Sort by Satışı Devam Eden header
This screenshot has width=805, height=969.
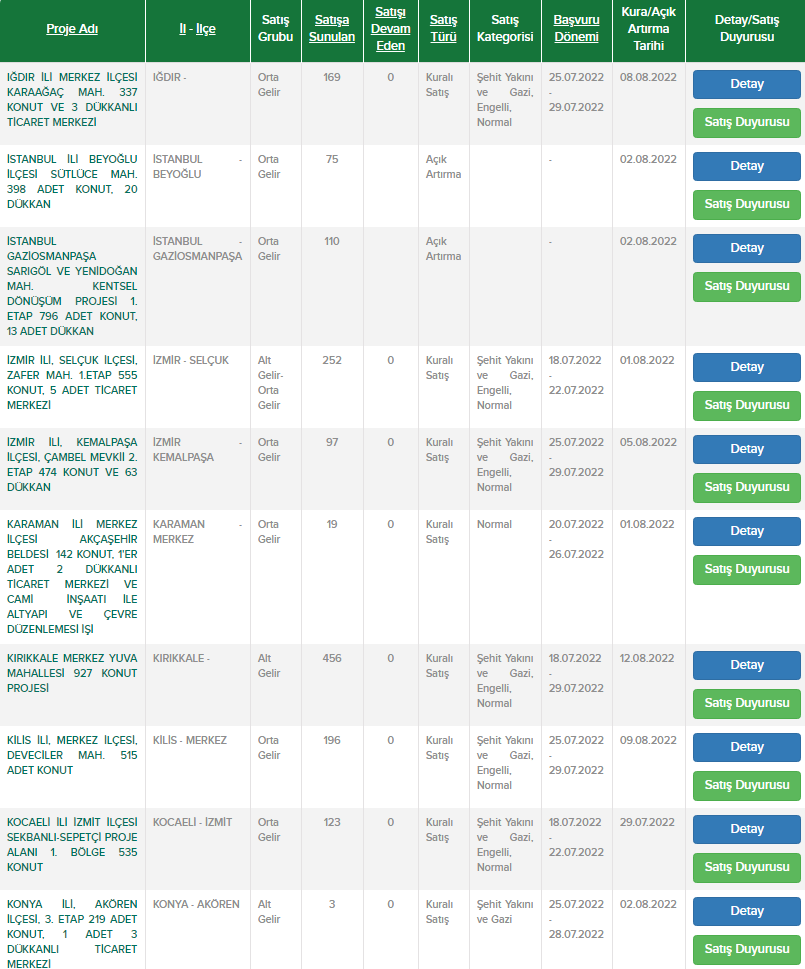(x=390, y=28)
